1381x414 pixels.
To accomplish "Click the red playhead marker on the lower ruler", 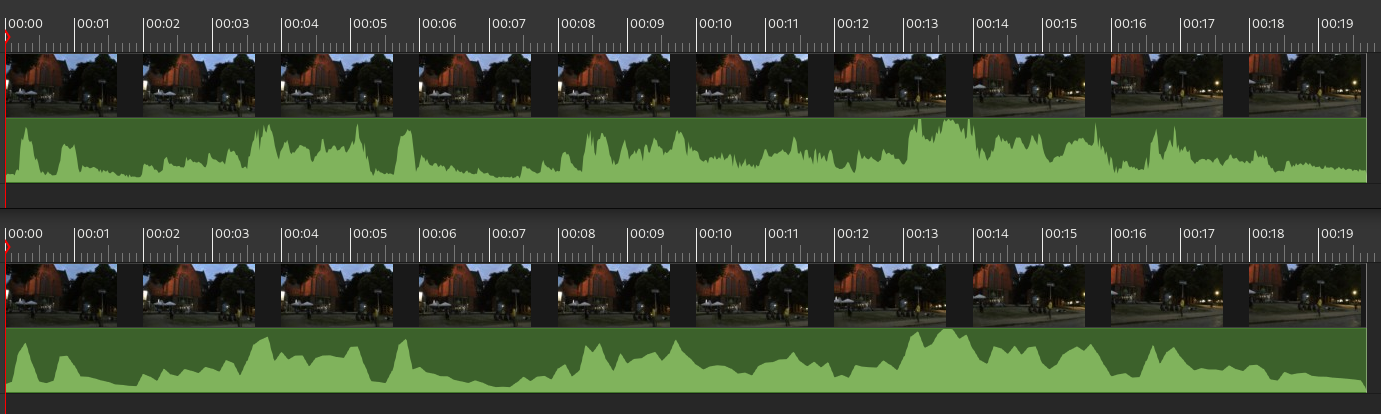I will (6, 247).
